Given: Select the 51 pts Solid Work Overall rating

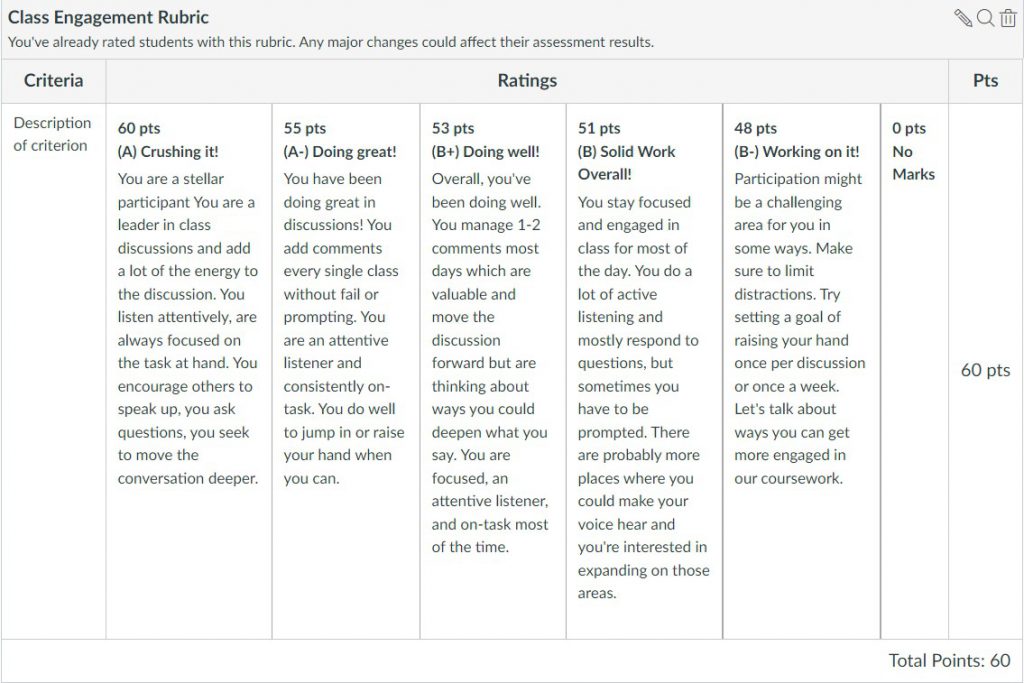Looking at the screenshot, I should [645, 371].
